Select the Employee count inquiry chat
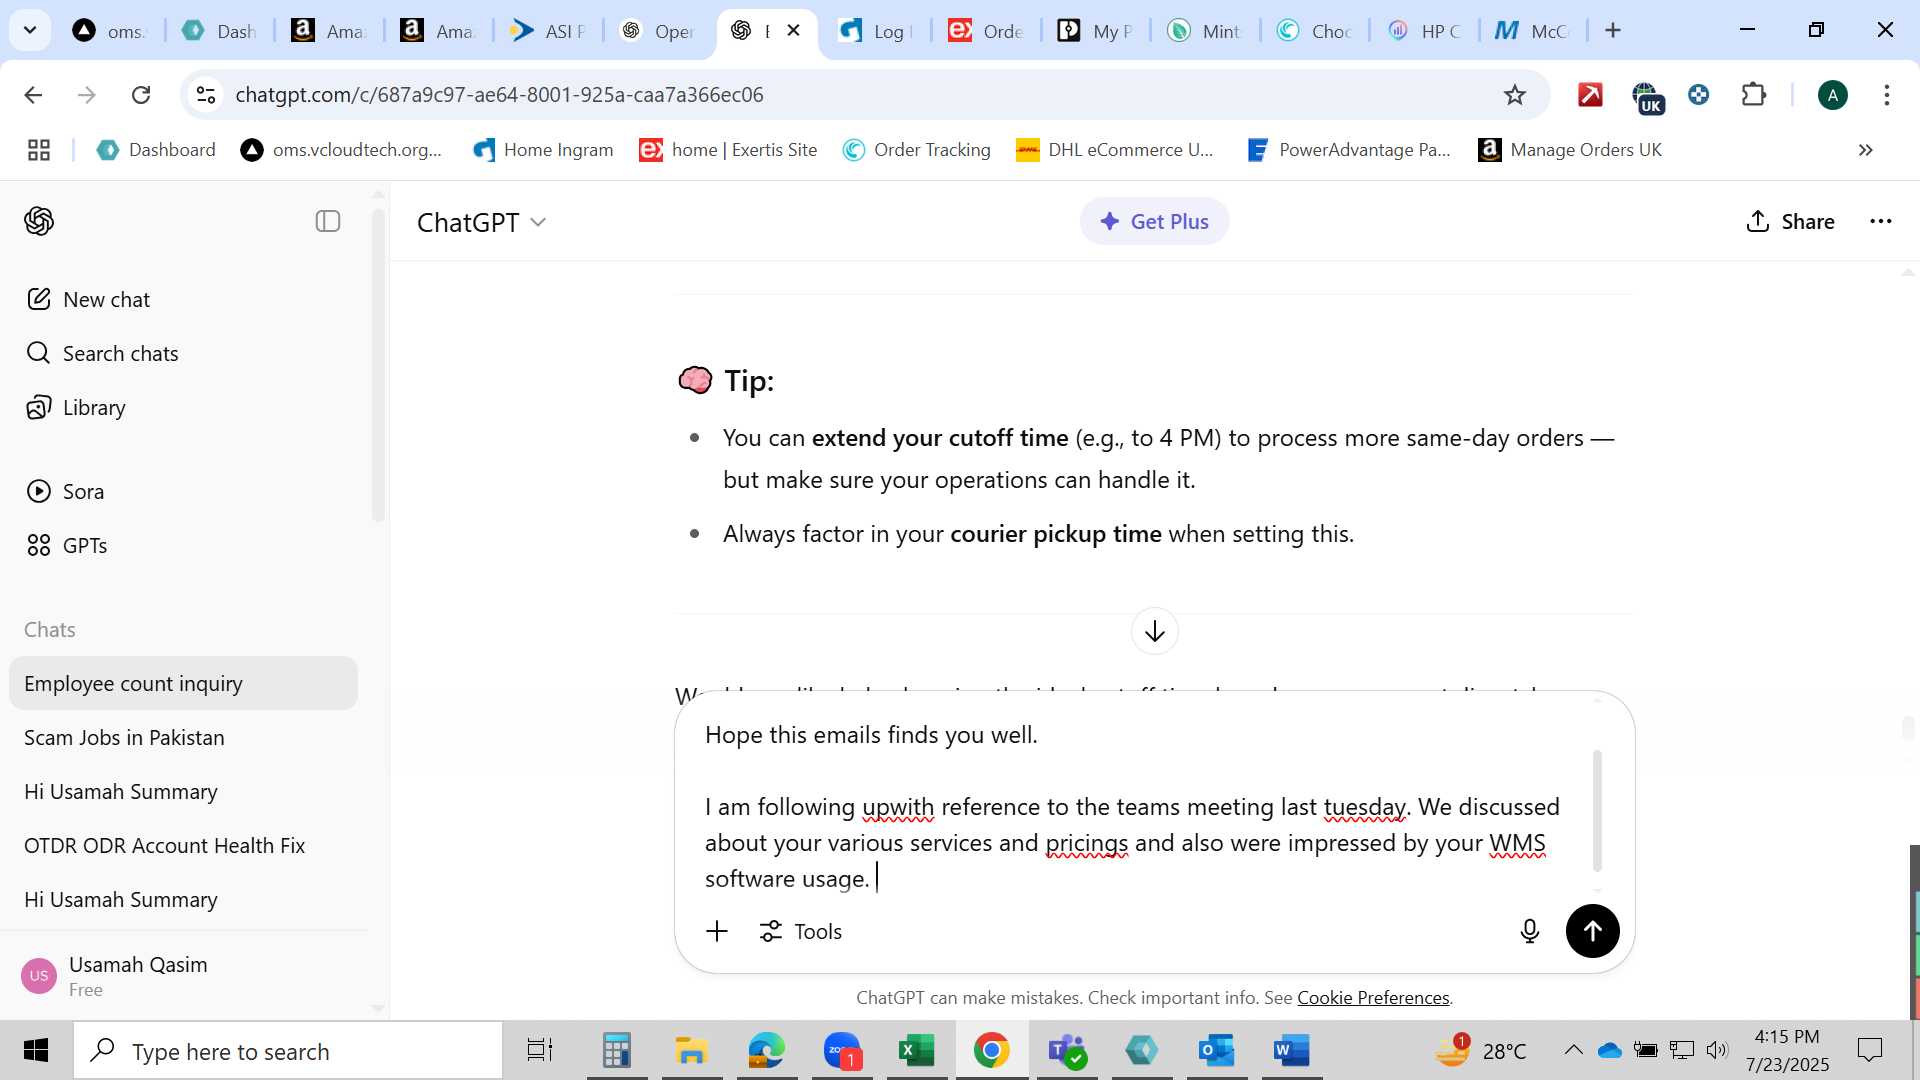1920x1080 pixels. tap(183, 683)
